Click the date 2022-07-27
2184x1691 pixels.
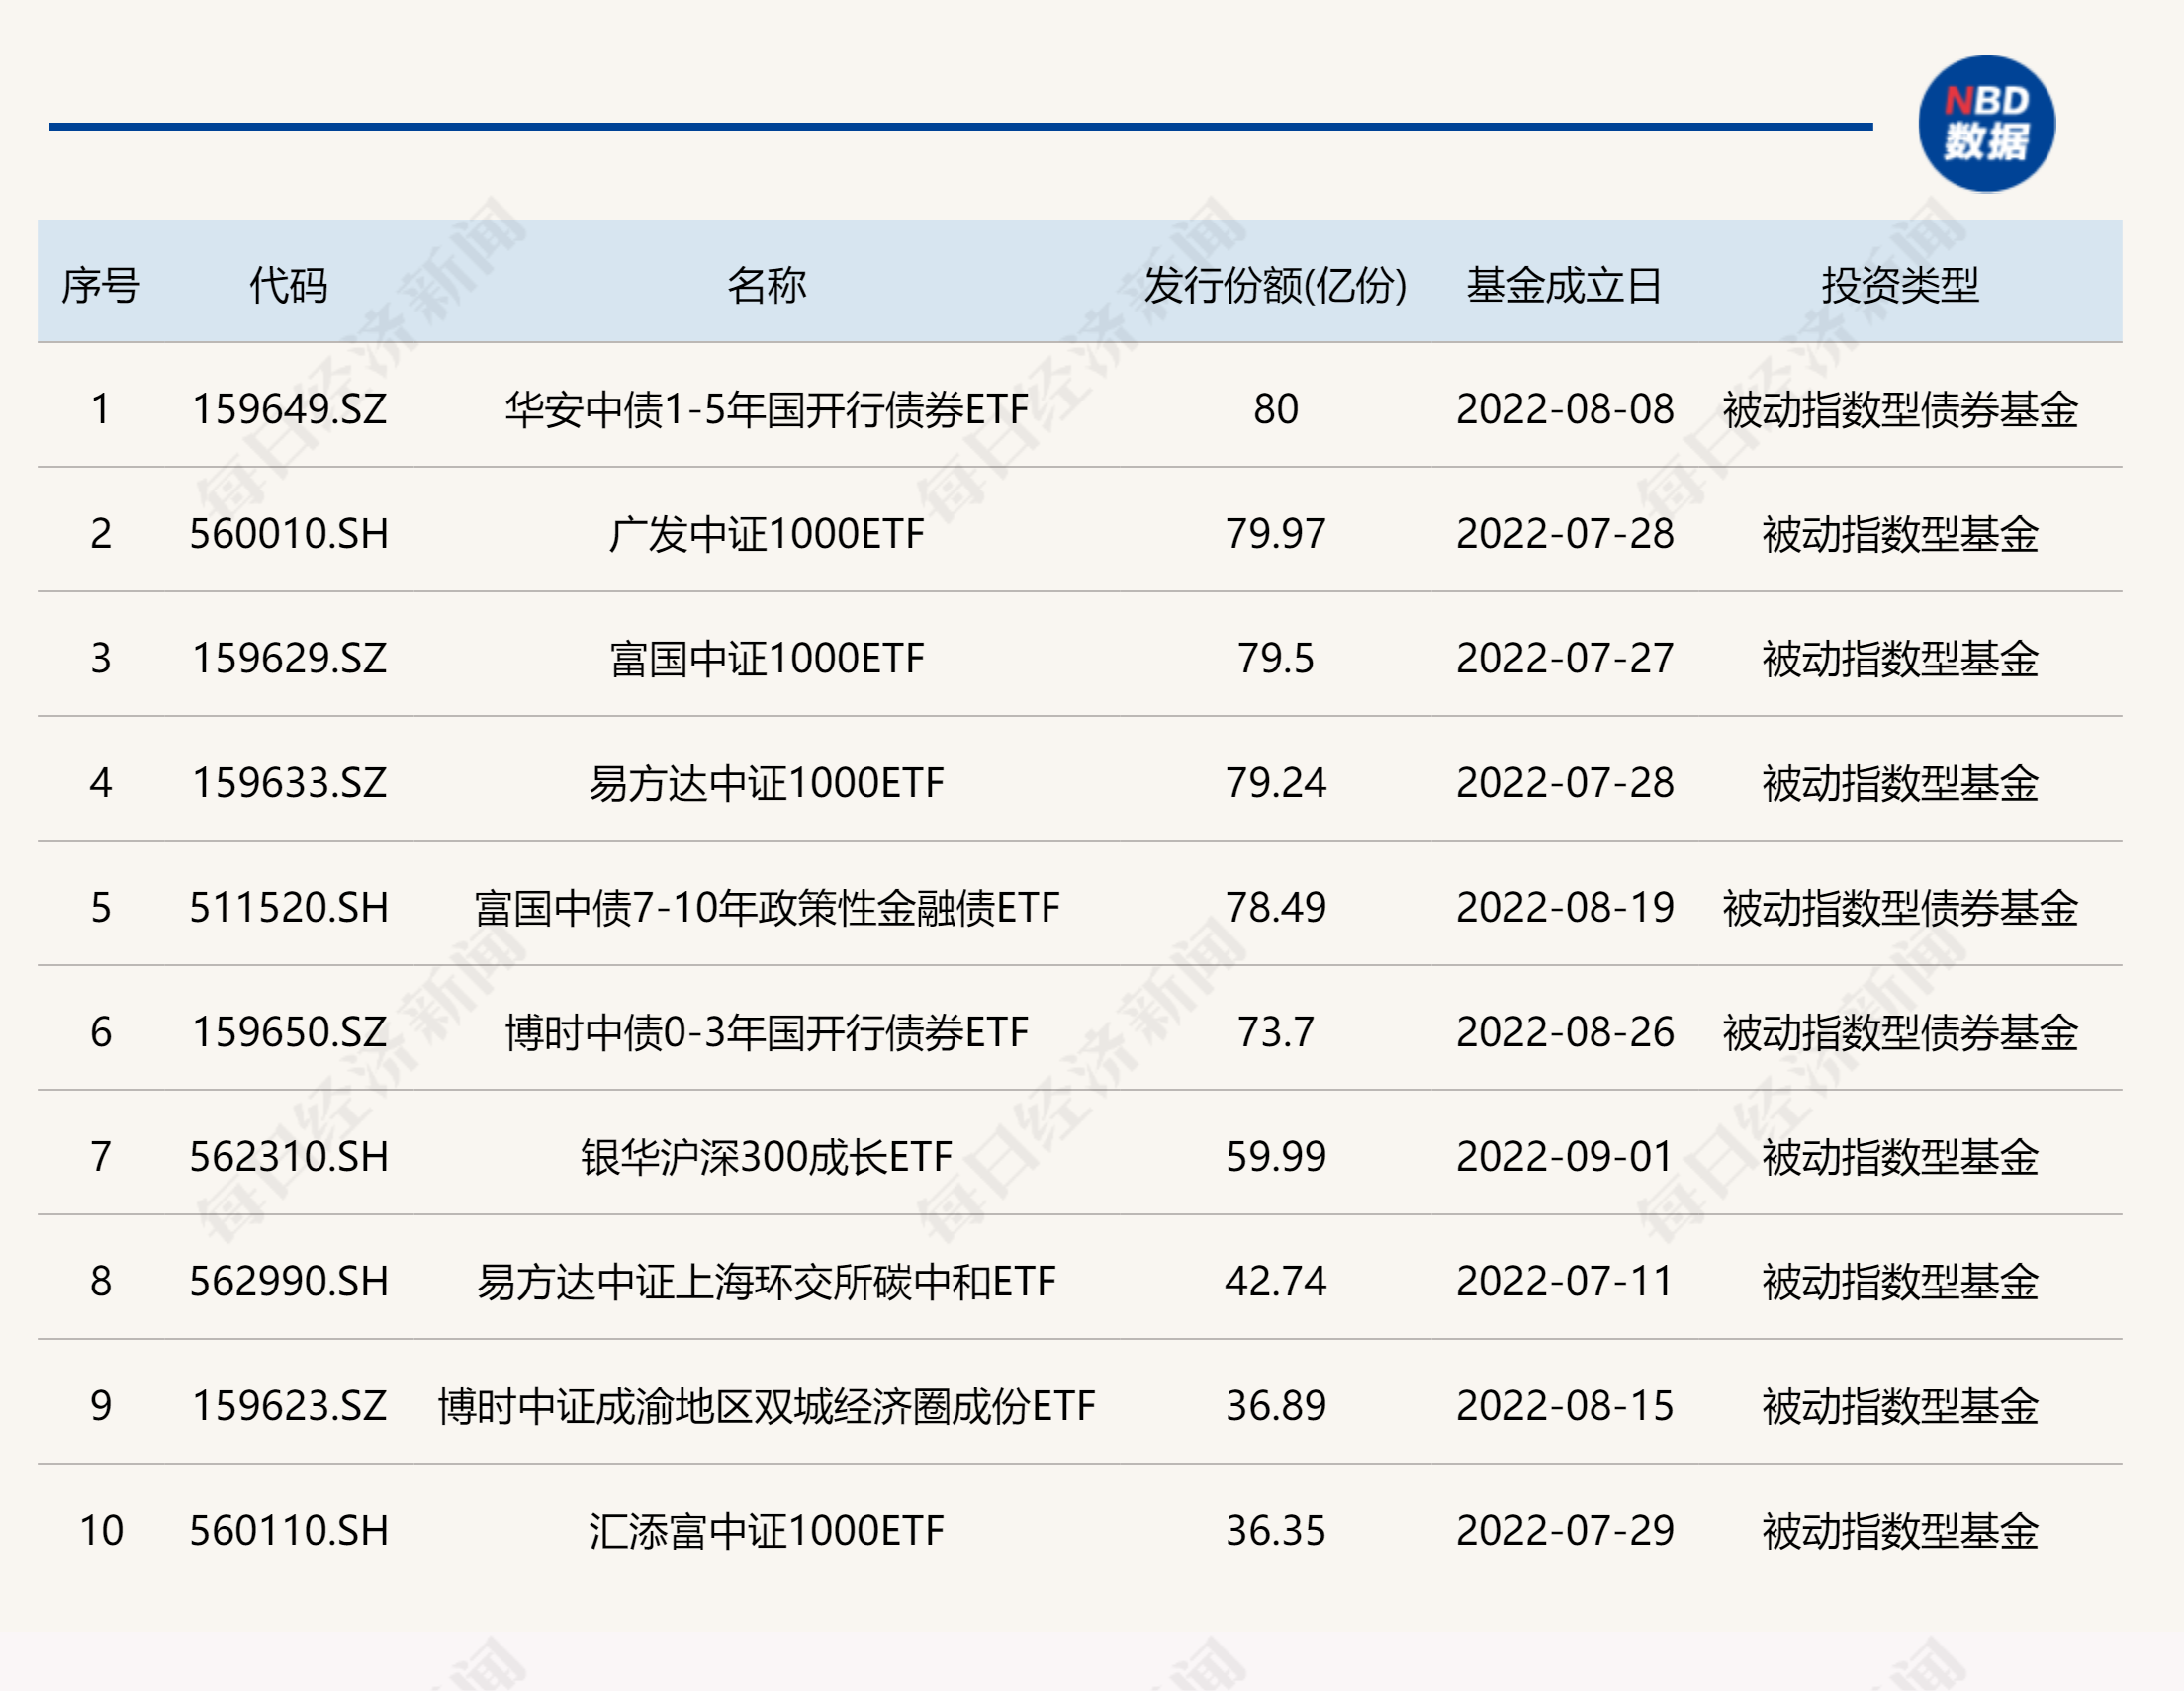coord(1565,658)
